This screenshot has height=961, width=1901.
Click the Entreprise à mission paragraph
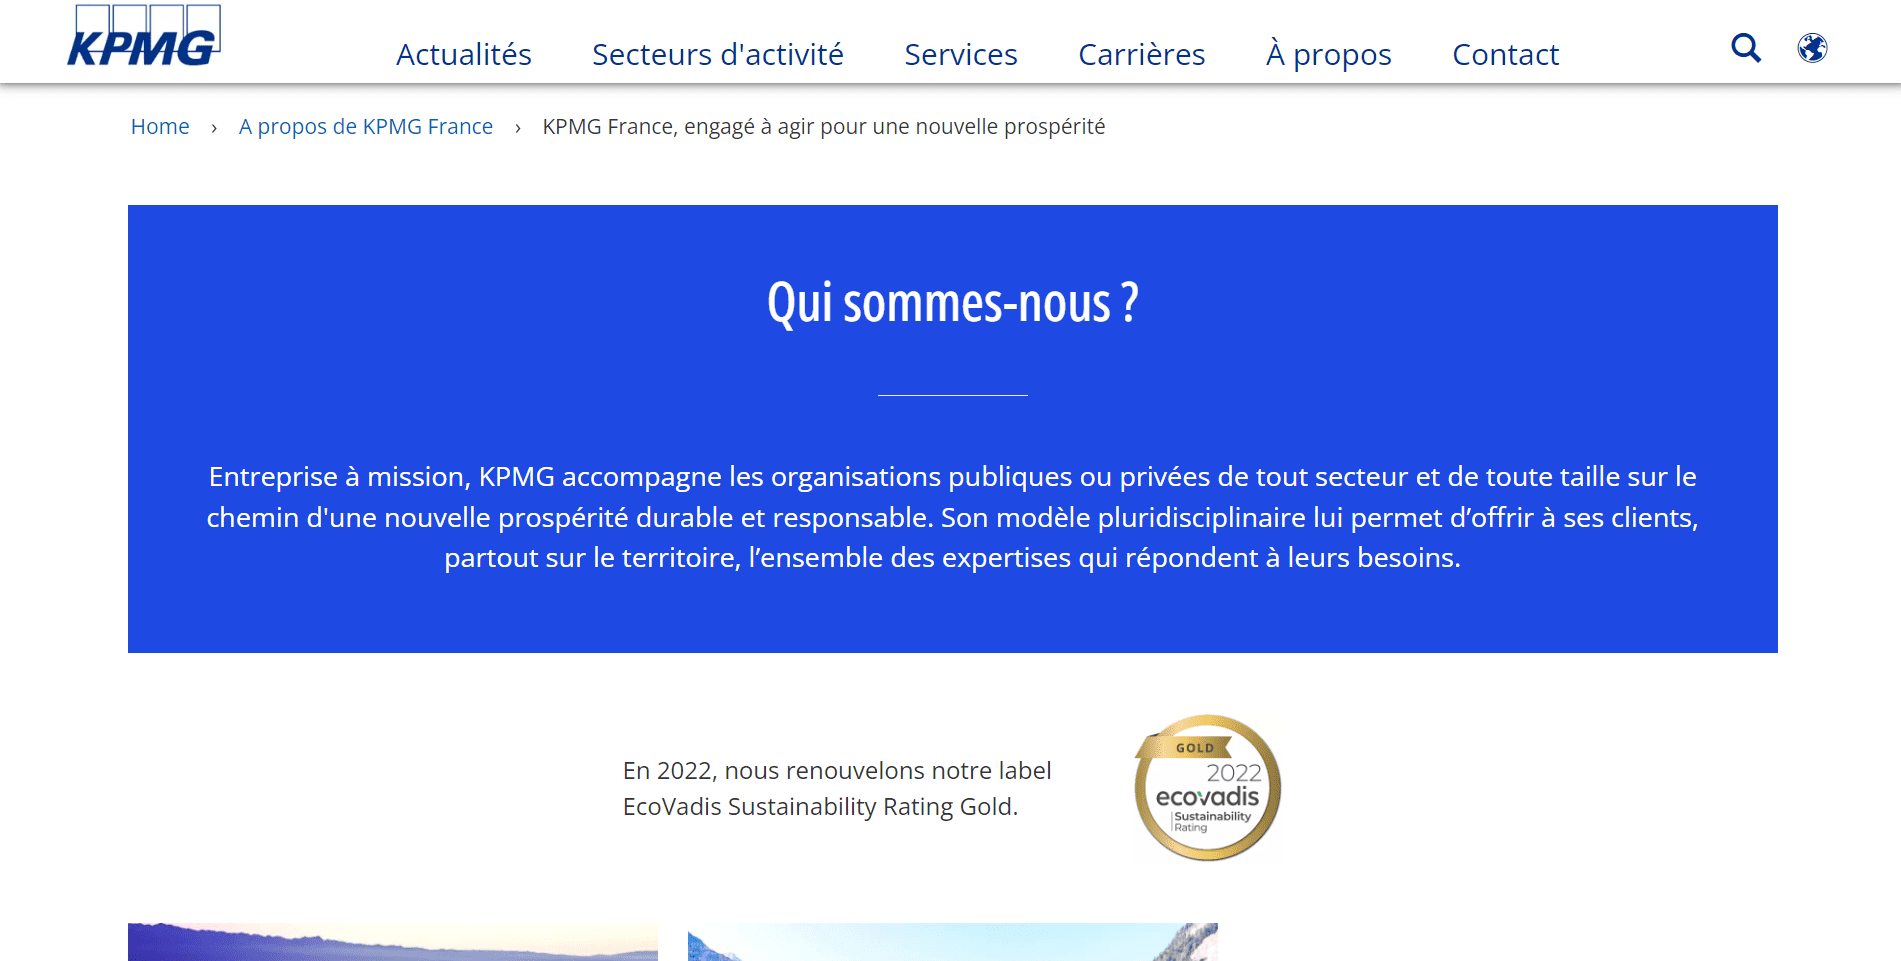[953, 517]
